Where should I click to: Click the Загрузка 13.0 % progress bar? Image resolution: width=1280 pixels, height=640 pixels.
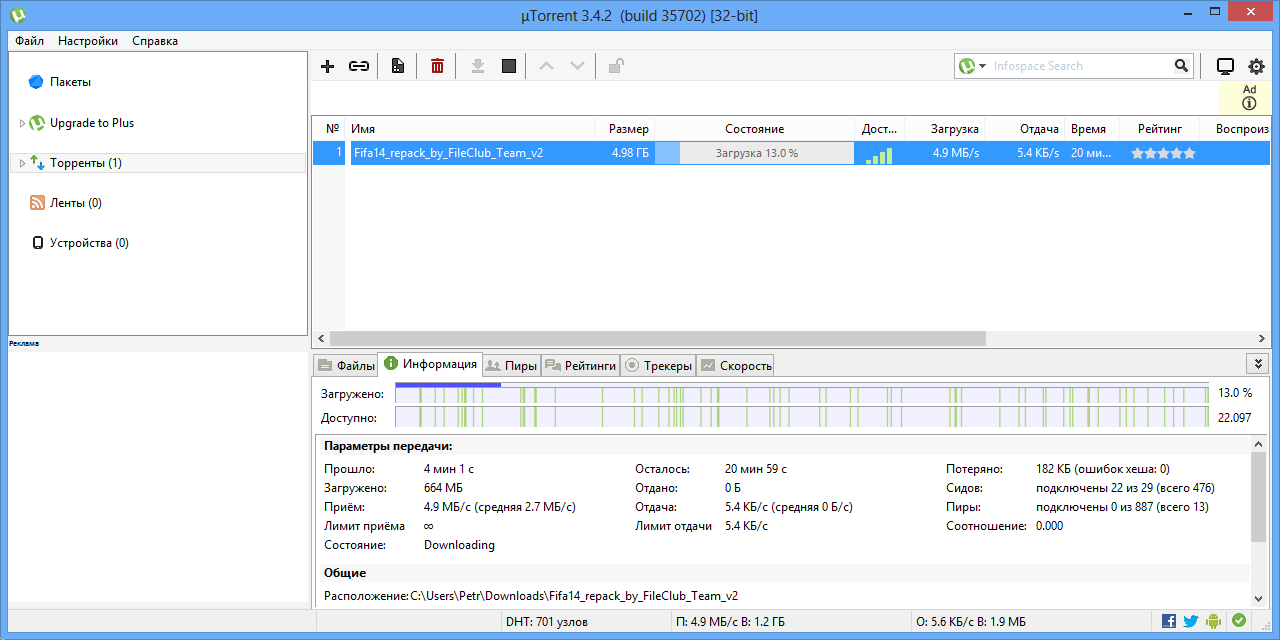(755, 153)
